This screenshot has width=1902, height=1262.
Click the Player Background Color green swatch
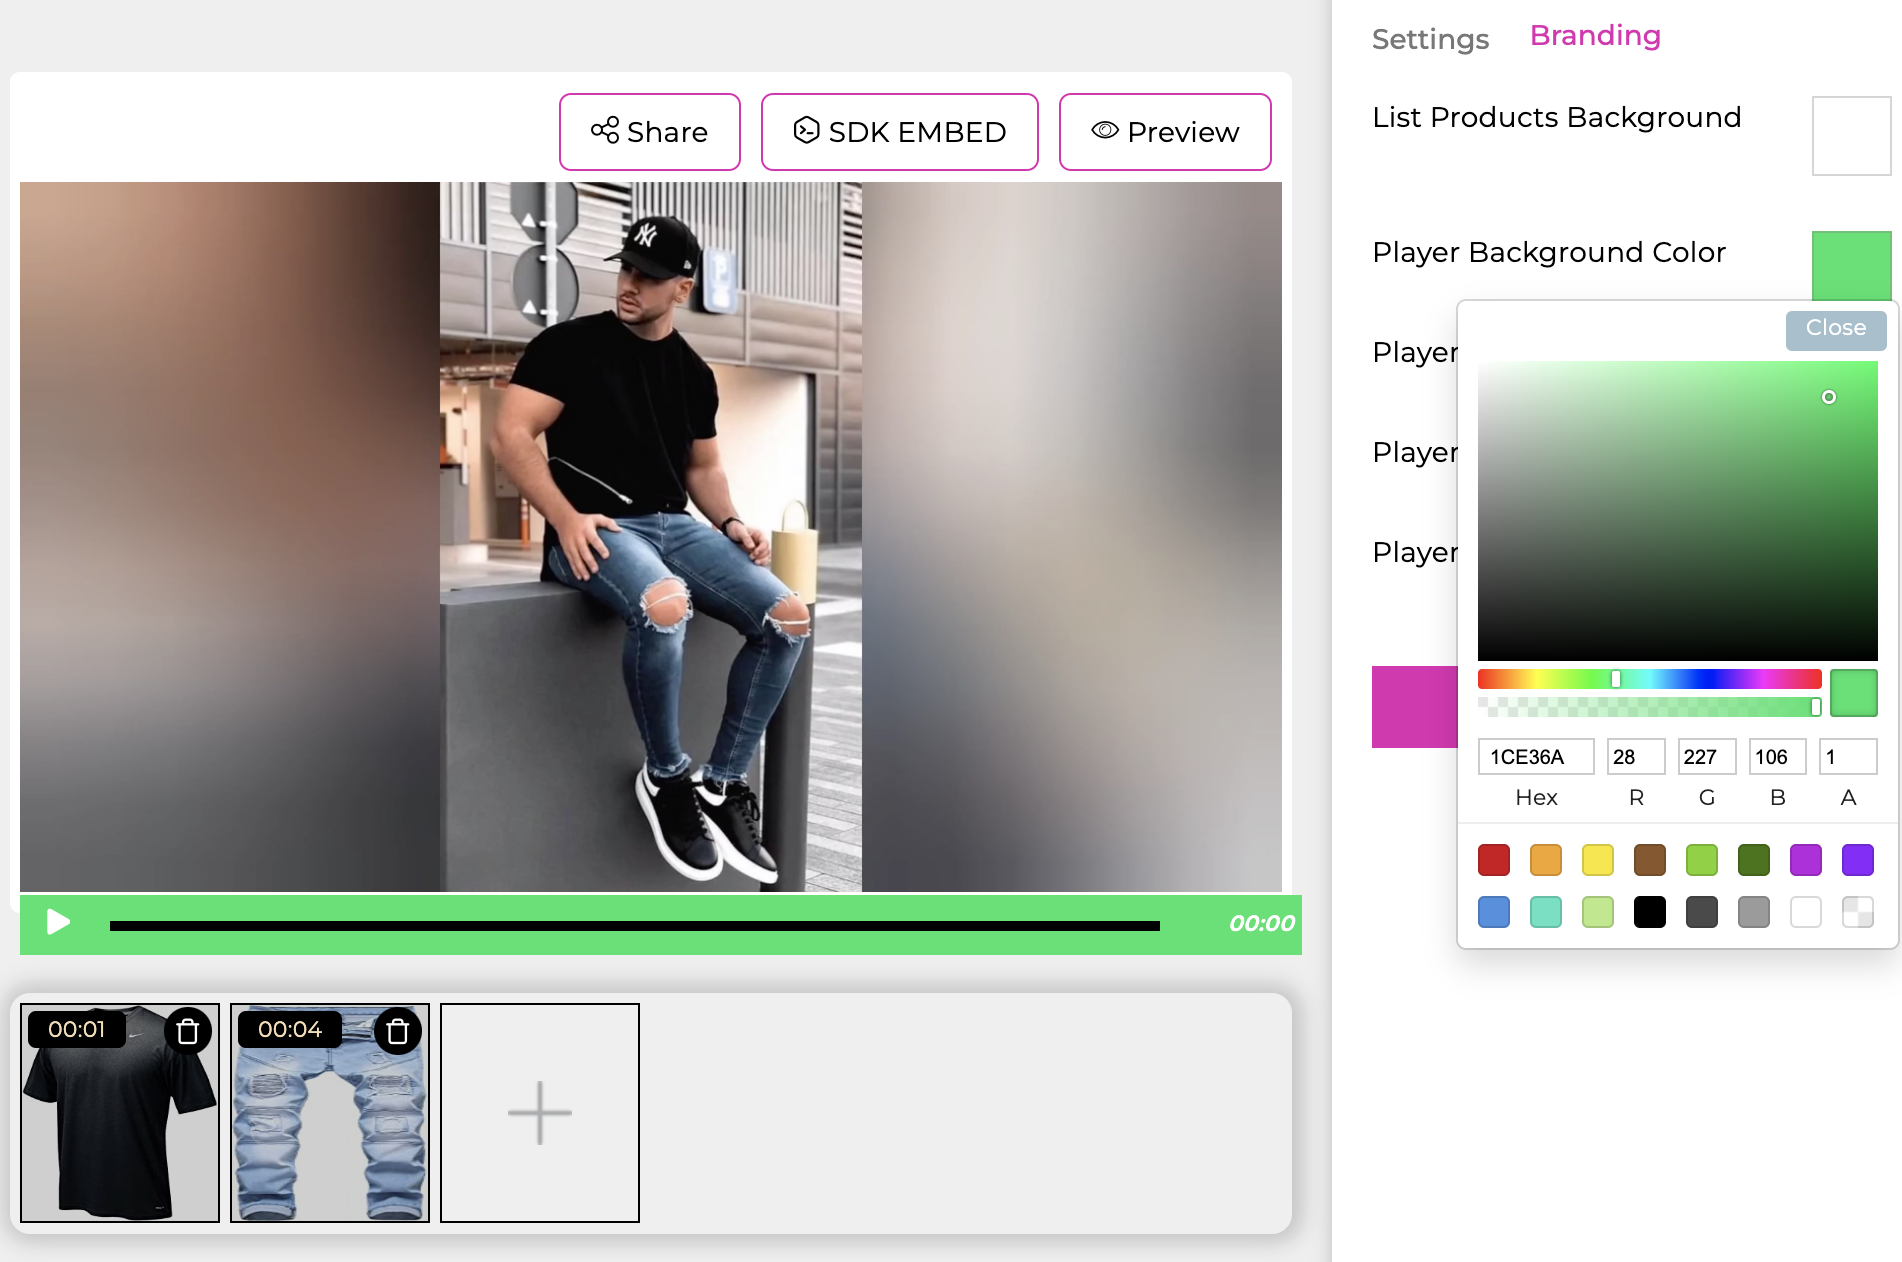tap(1852, 266)
